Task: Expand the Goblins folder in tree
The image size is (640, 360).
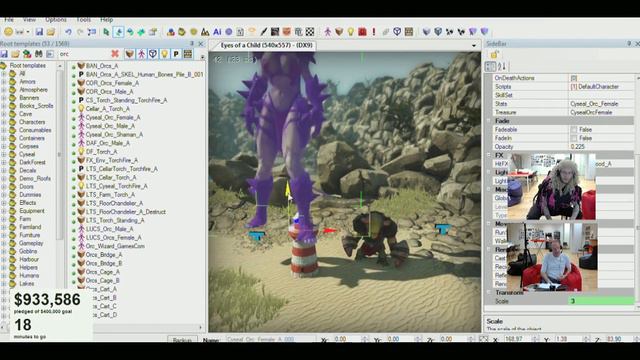Action: (3, 251)
